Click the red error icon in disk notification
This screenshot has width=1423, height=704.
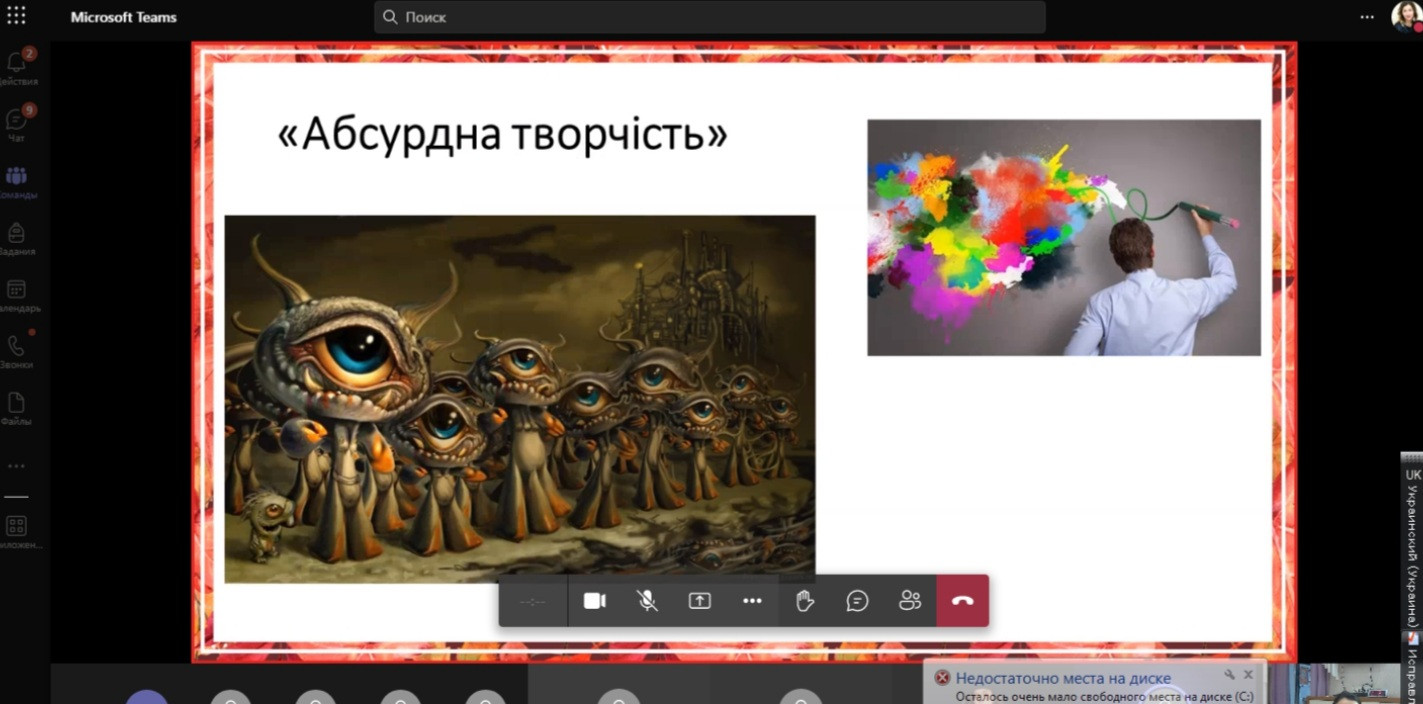coord(942,678)
